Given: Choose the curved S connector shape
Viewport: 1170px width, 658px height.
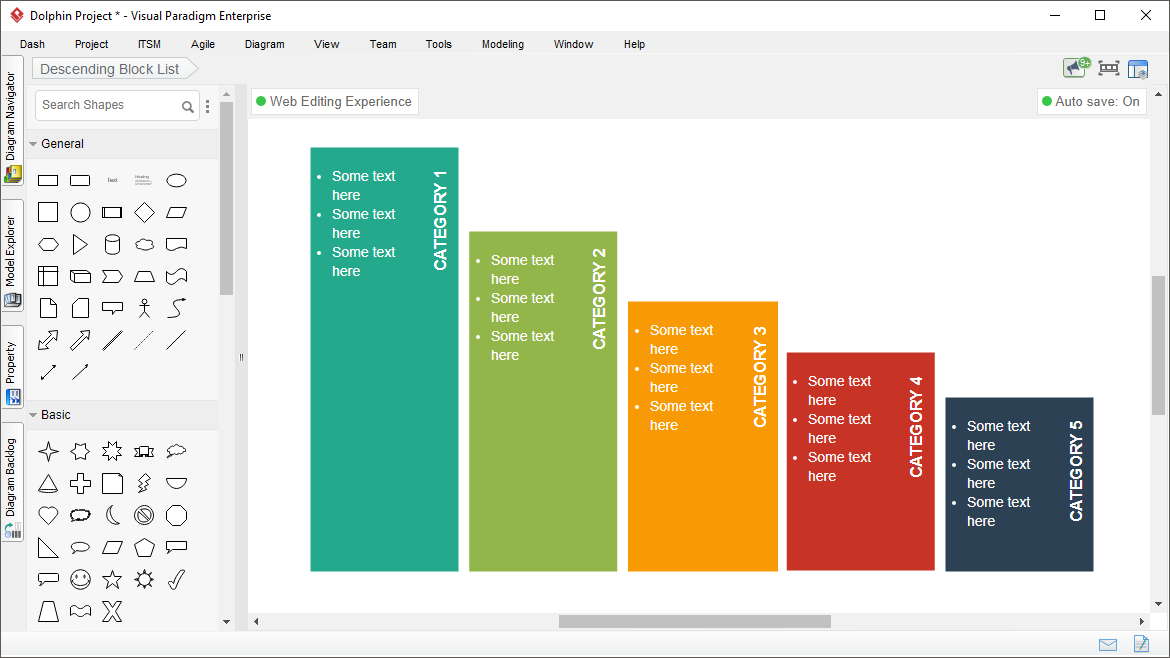Looking at the screenshot, I should [x=176, y=308].
